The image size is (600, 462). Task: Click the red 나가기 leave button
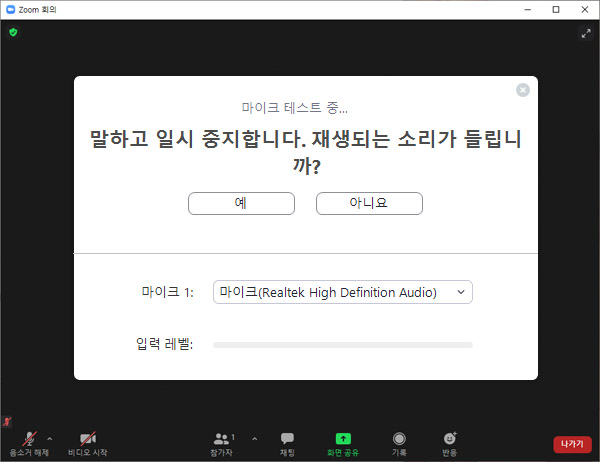tap(572, 443)
